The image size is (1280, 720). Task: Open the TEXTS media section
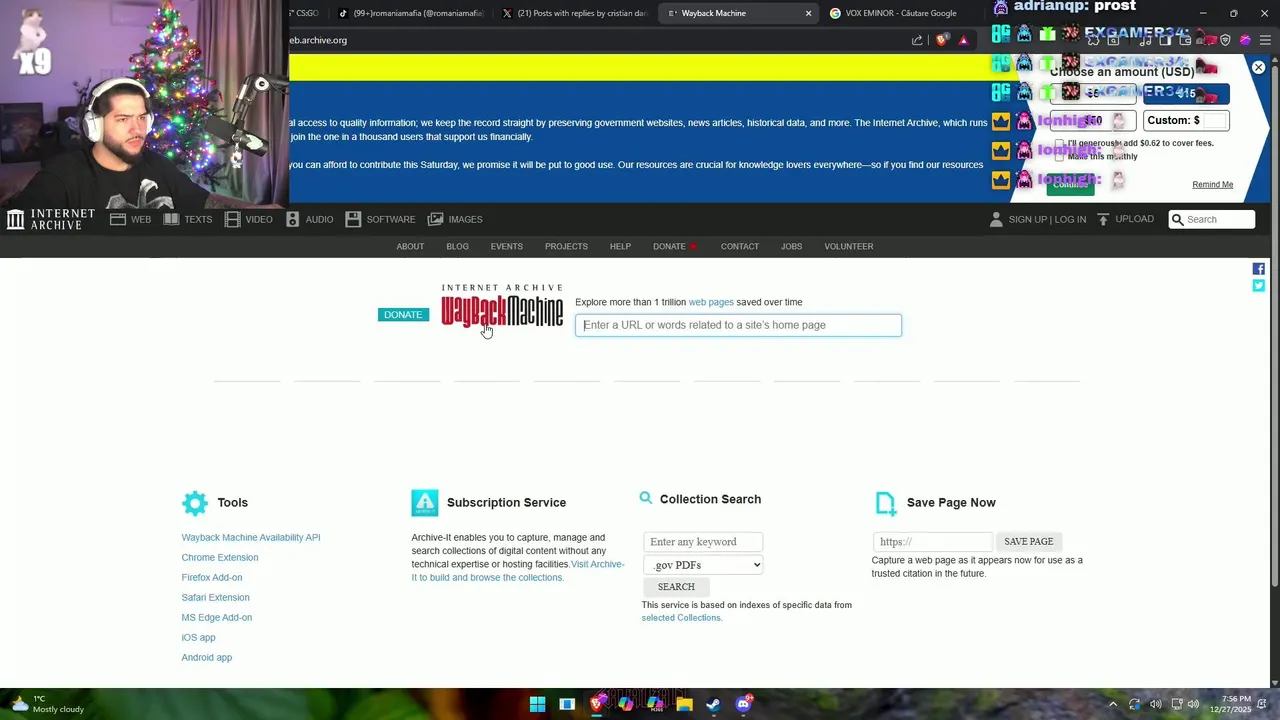pyautogui.click(x=188, y=219)
